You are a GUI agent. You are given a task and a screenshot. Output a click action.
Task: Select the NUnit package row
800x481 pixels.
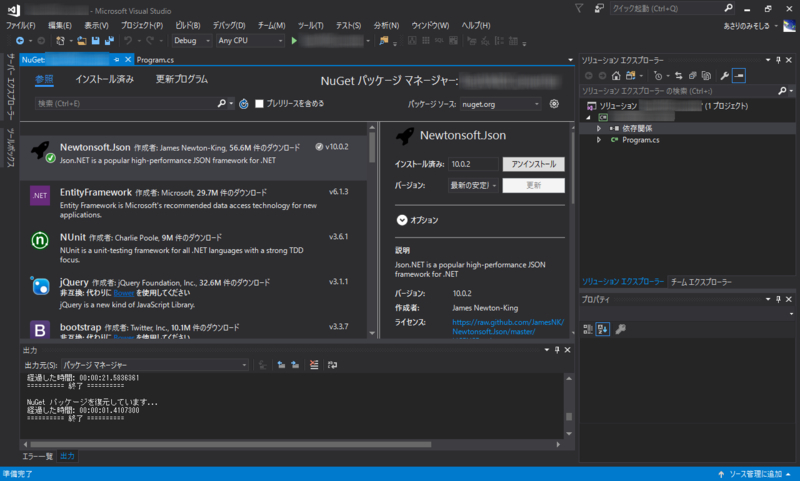click(x=194, y=248)
